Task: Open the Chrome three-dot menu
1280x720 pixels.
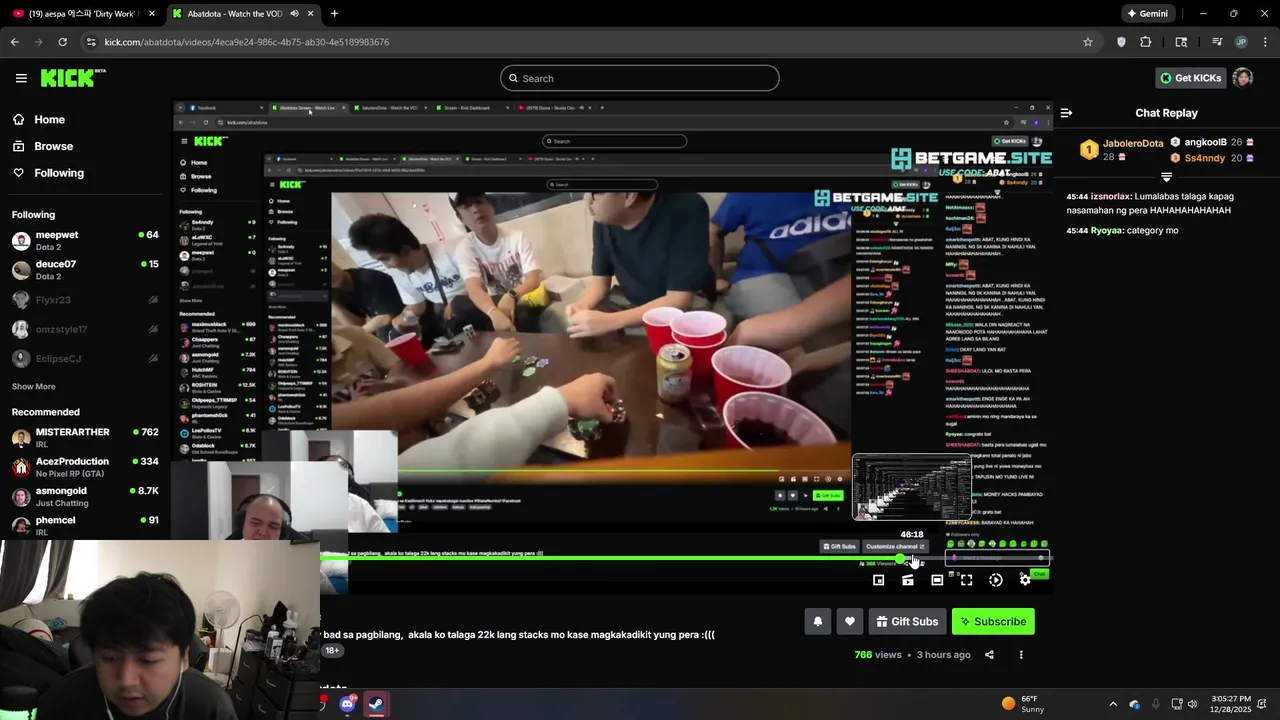Action: point(1266,42)
